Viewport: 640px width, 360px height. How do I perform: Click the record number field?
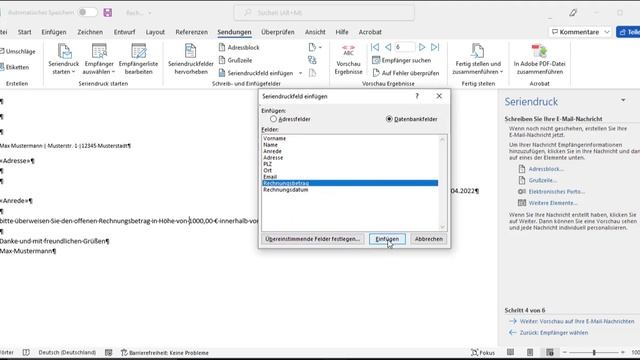404,47
